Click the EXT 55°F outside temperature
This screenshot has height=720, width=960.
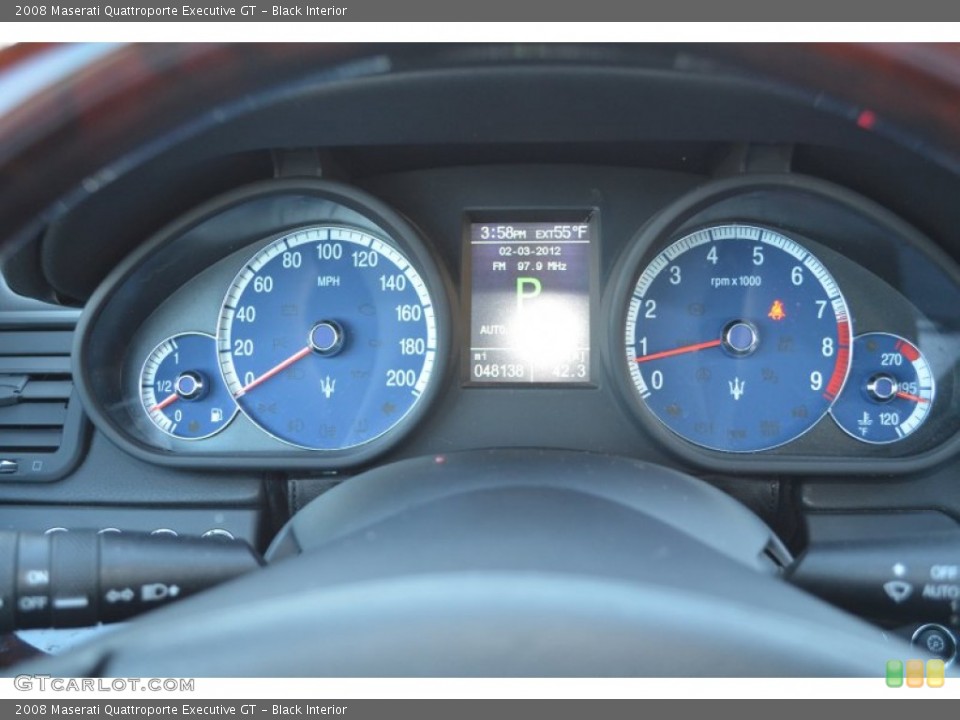[561, 233]
